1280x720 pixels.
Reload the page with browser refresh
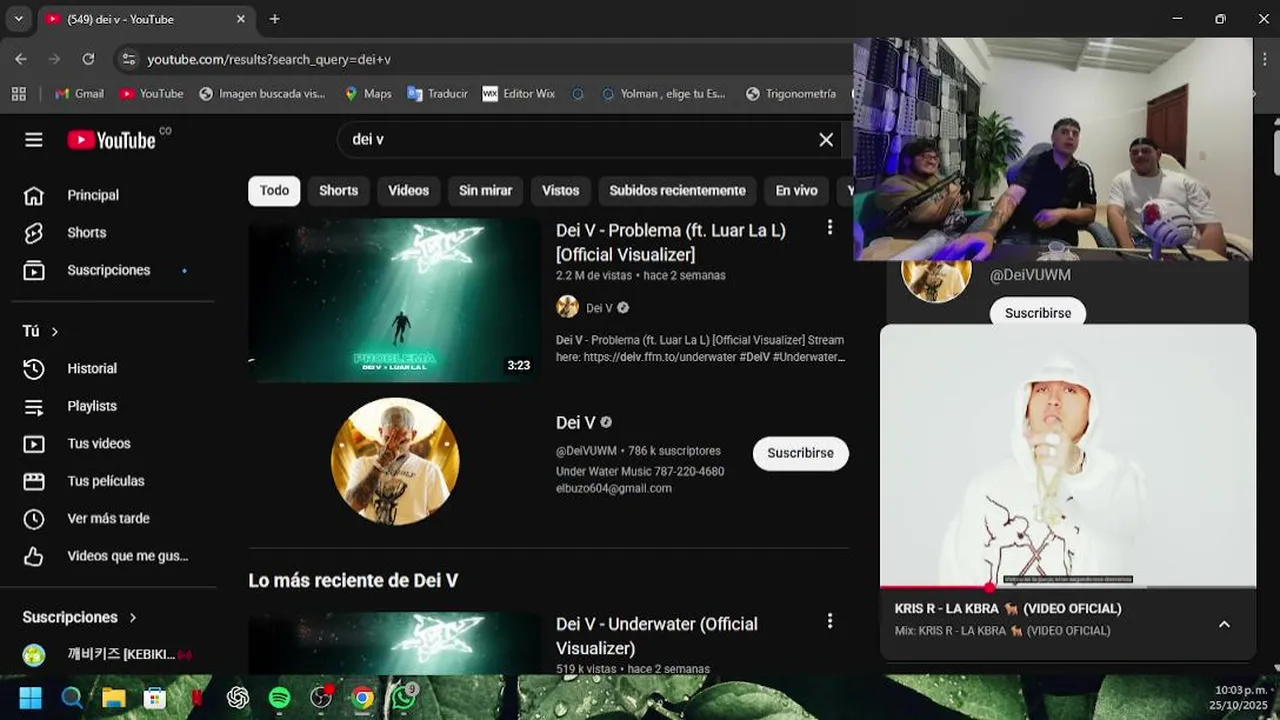pyautogui.click(x=88, y=59)
